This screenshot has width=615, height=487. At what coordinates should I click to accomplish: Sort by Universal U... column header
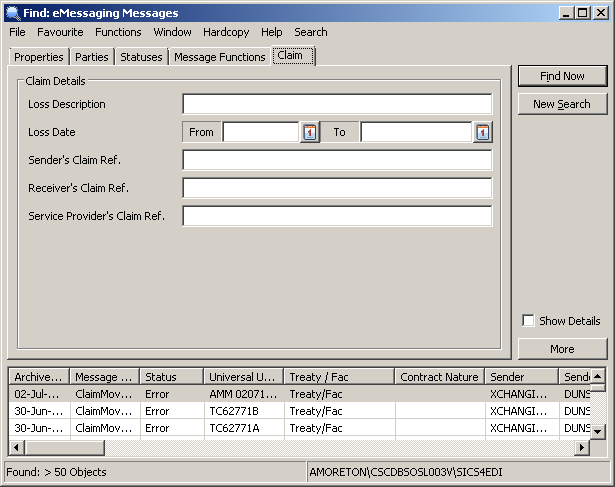pyautogui.click(x=244, y=377)
